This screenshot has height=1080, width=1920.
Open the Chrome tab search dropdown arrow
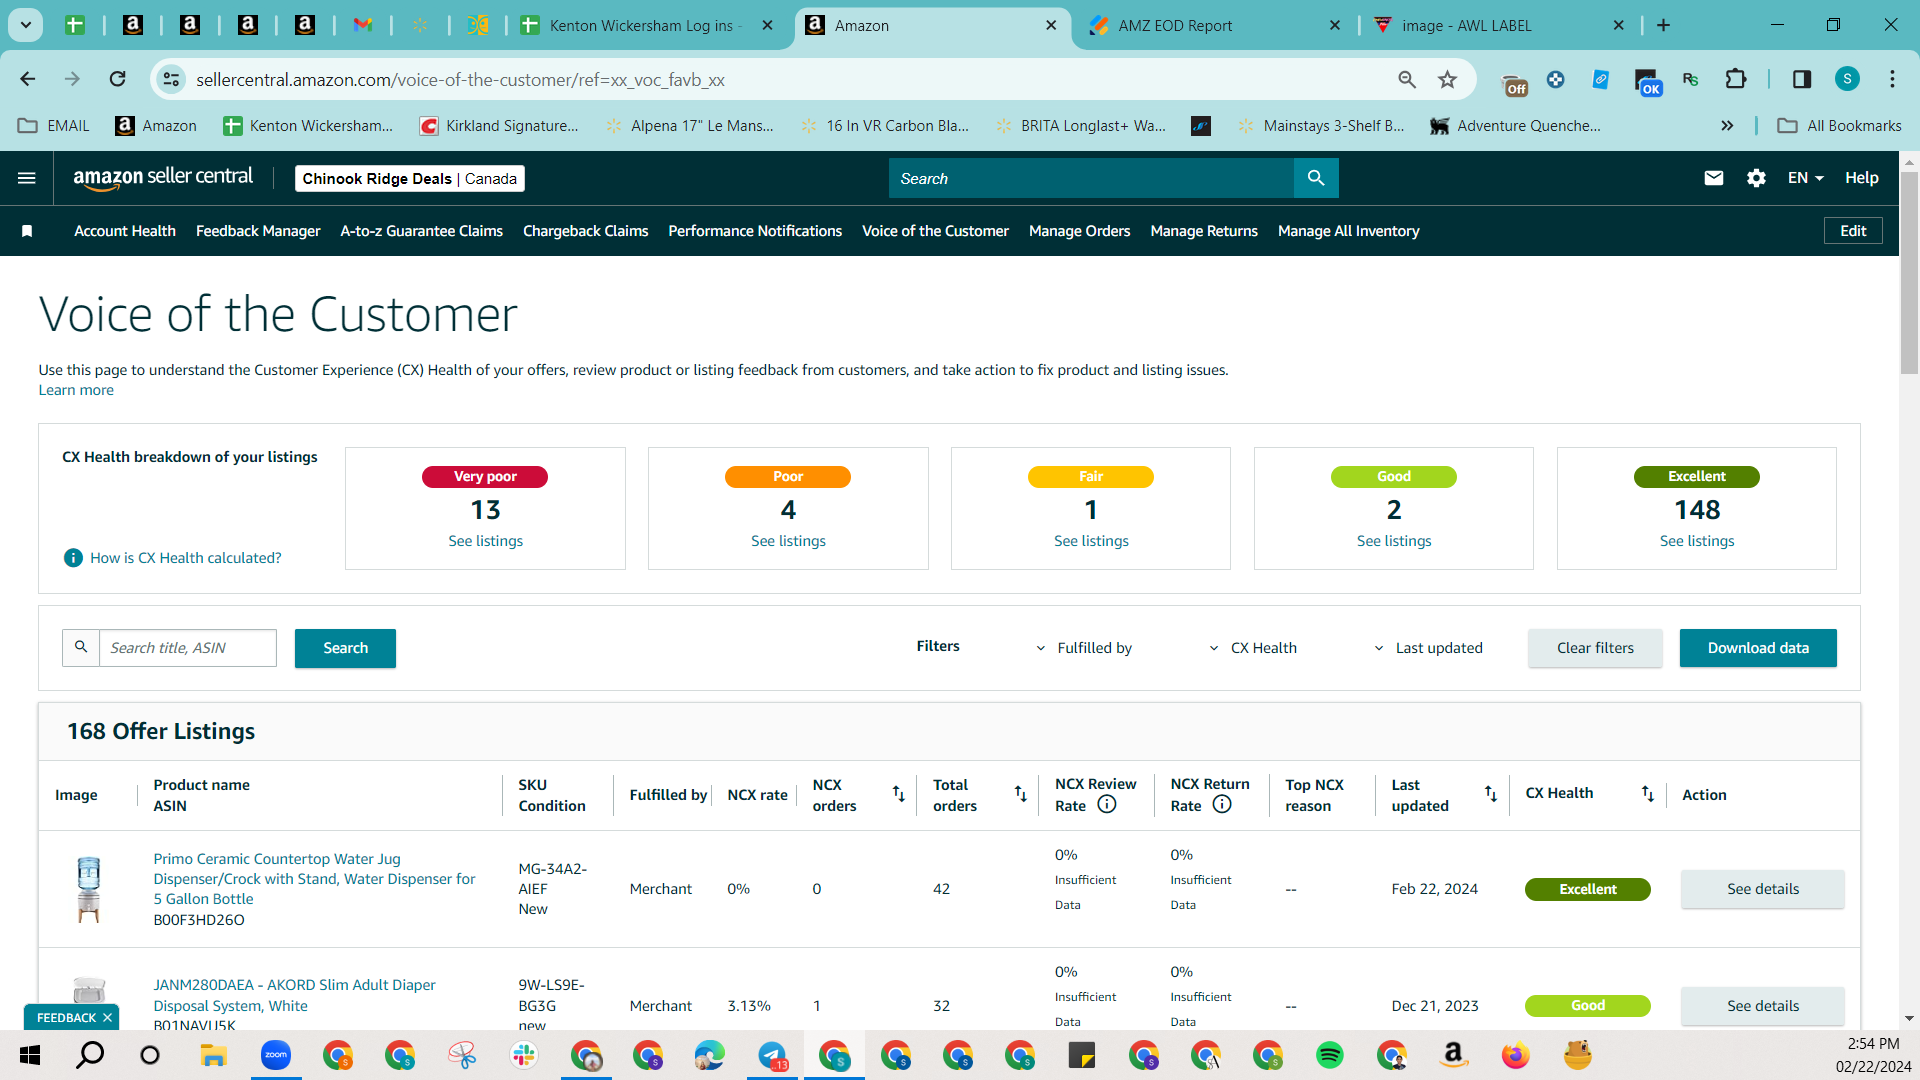point(26,25)
